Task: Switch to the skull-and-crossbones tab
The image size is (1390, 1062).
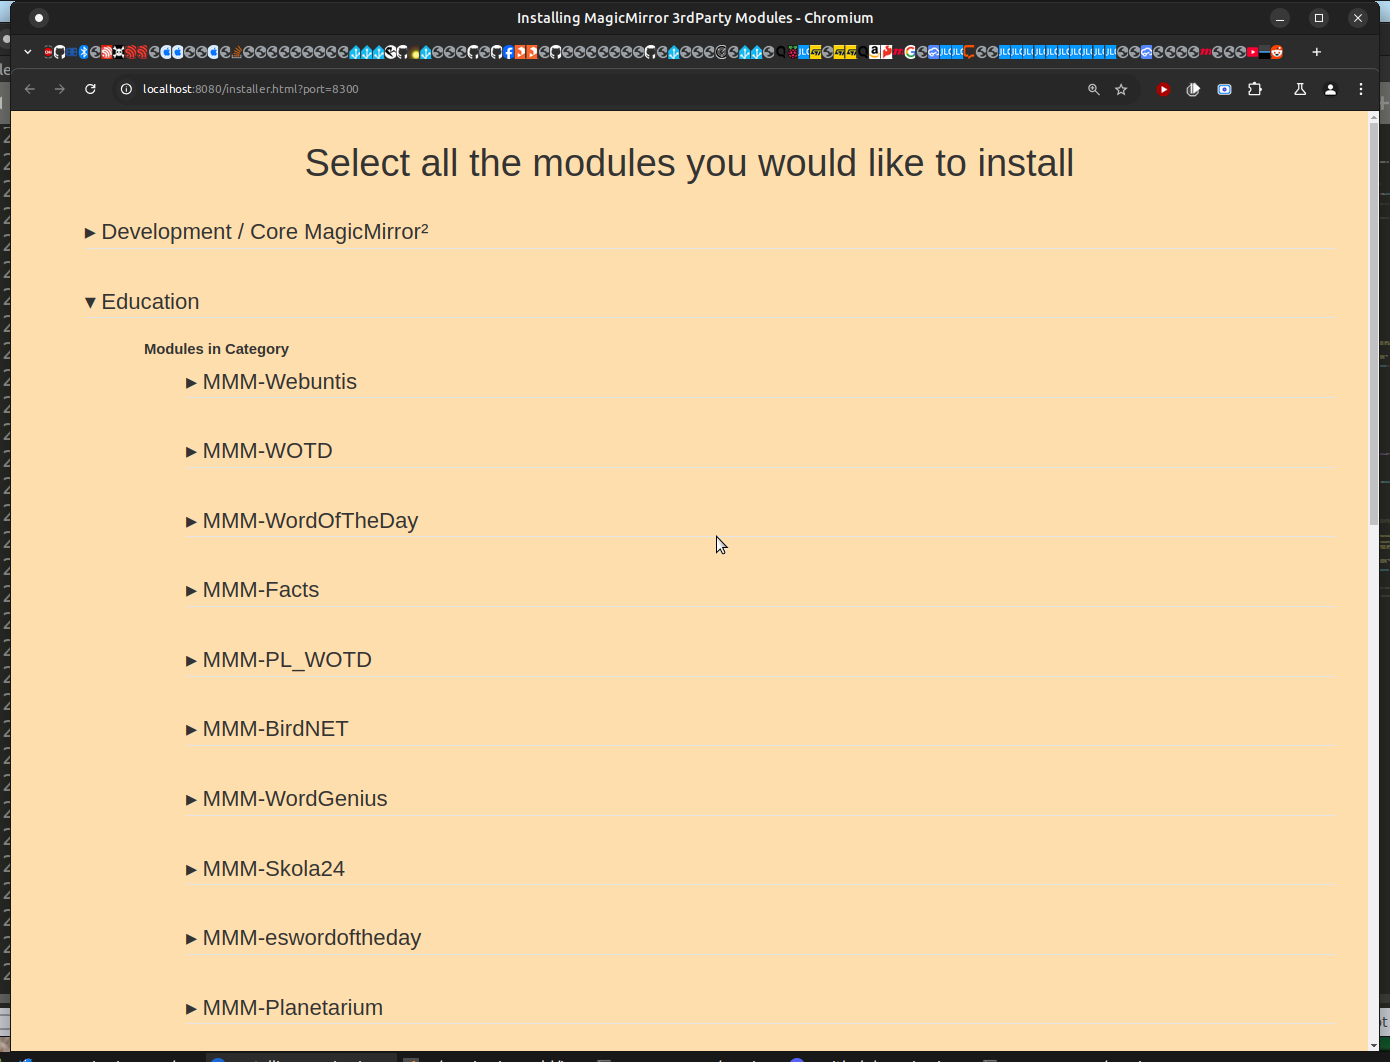Action: 118,52
